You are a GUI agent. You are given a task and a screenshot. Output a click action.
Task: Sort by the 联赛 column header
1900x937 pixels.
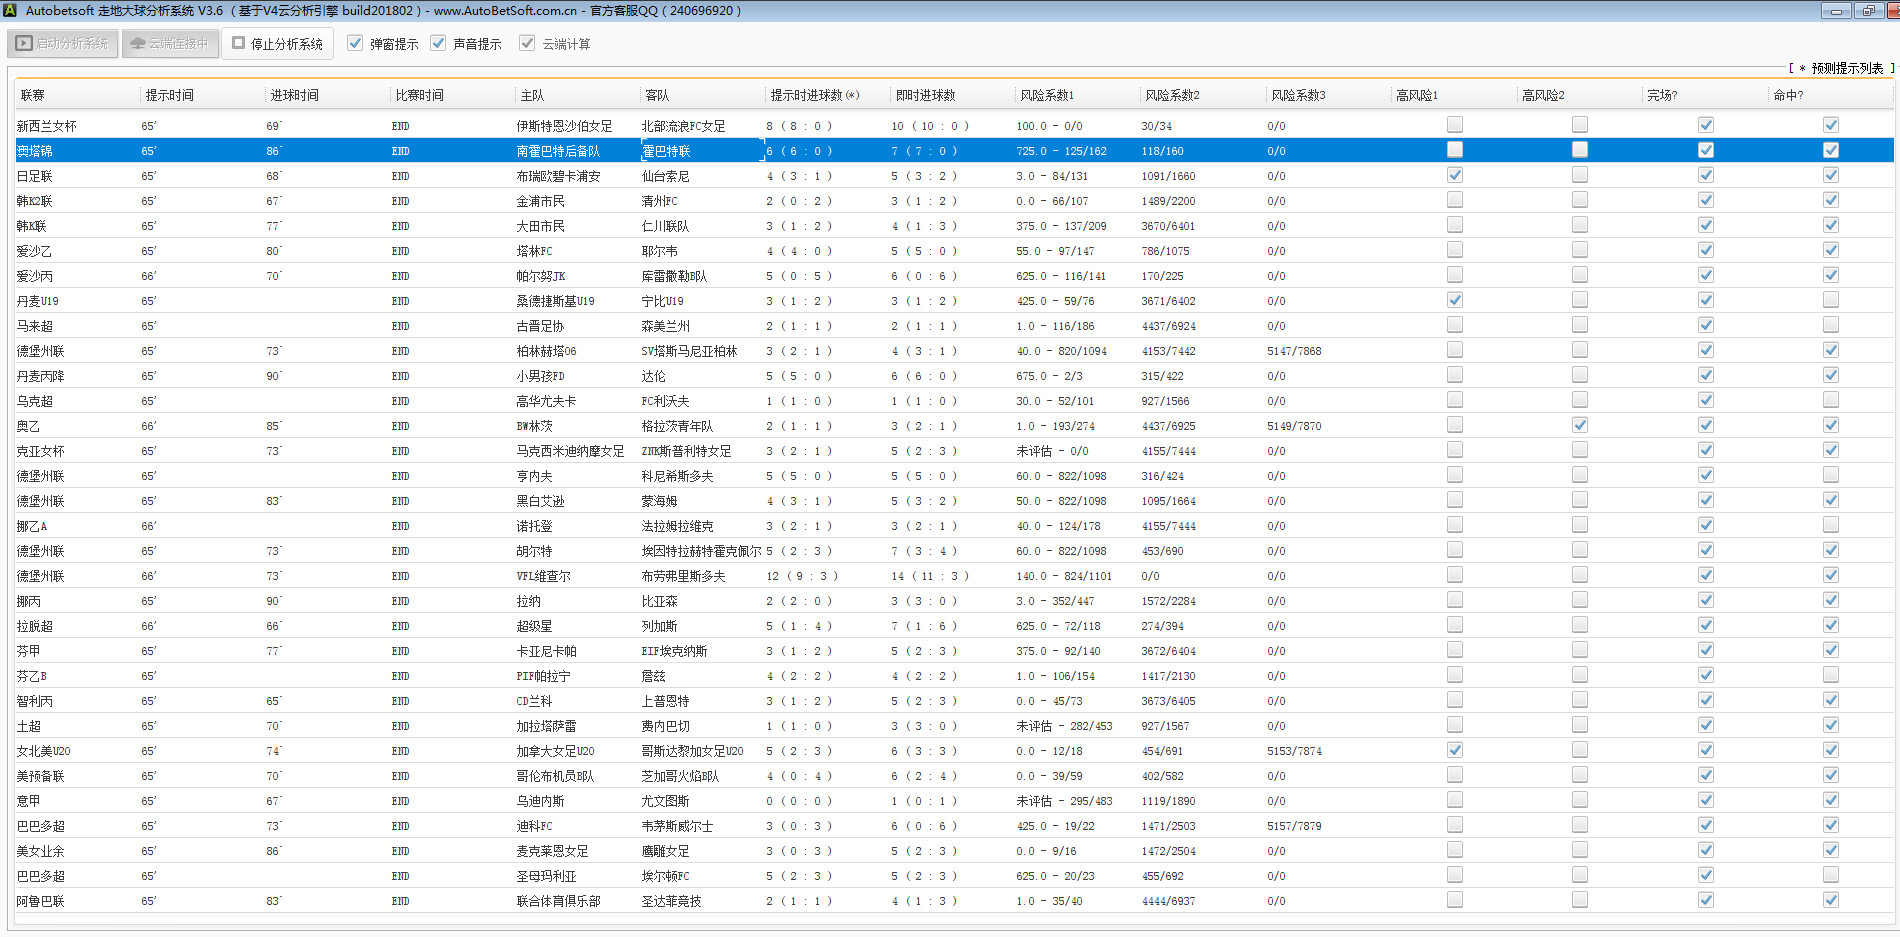click(x=33, y=96)
